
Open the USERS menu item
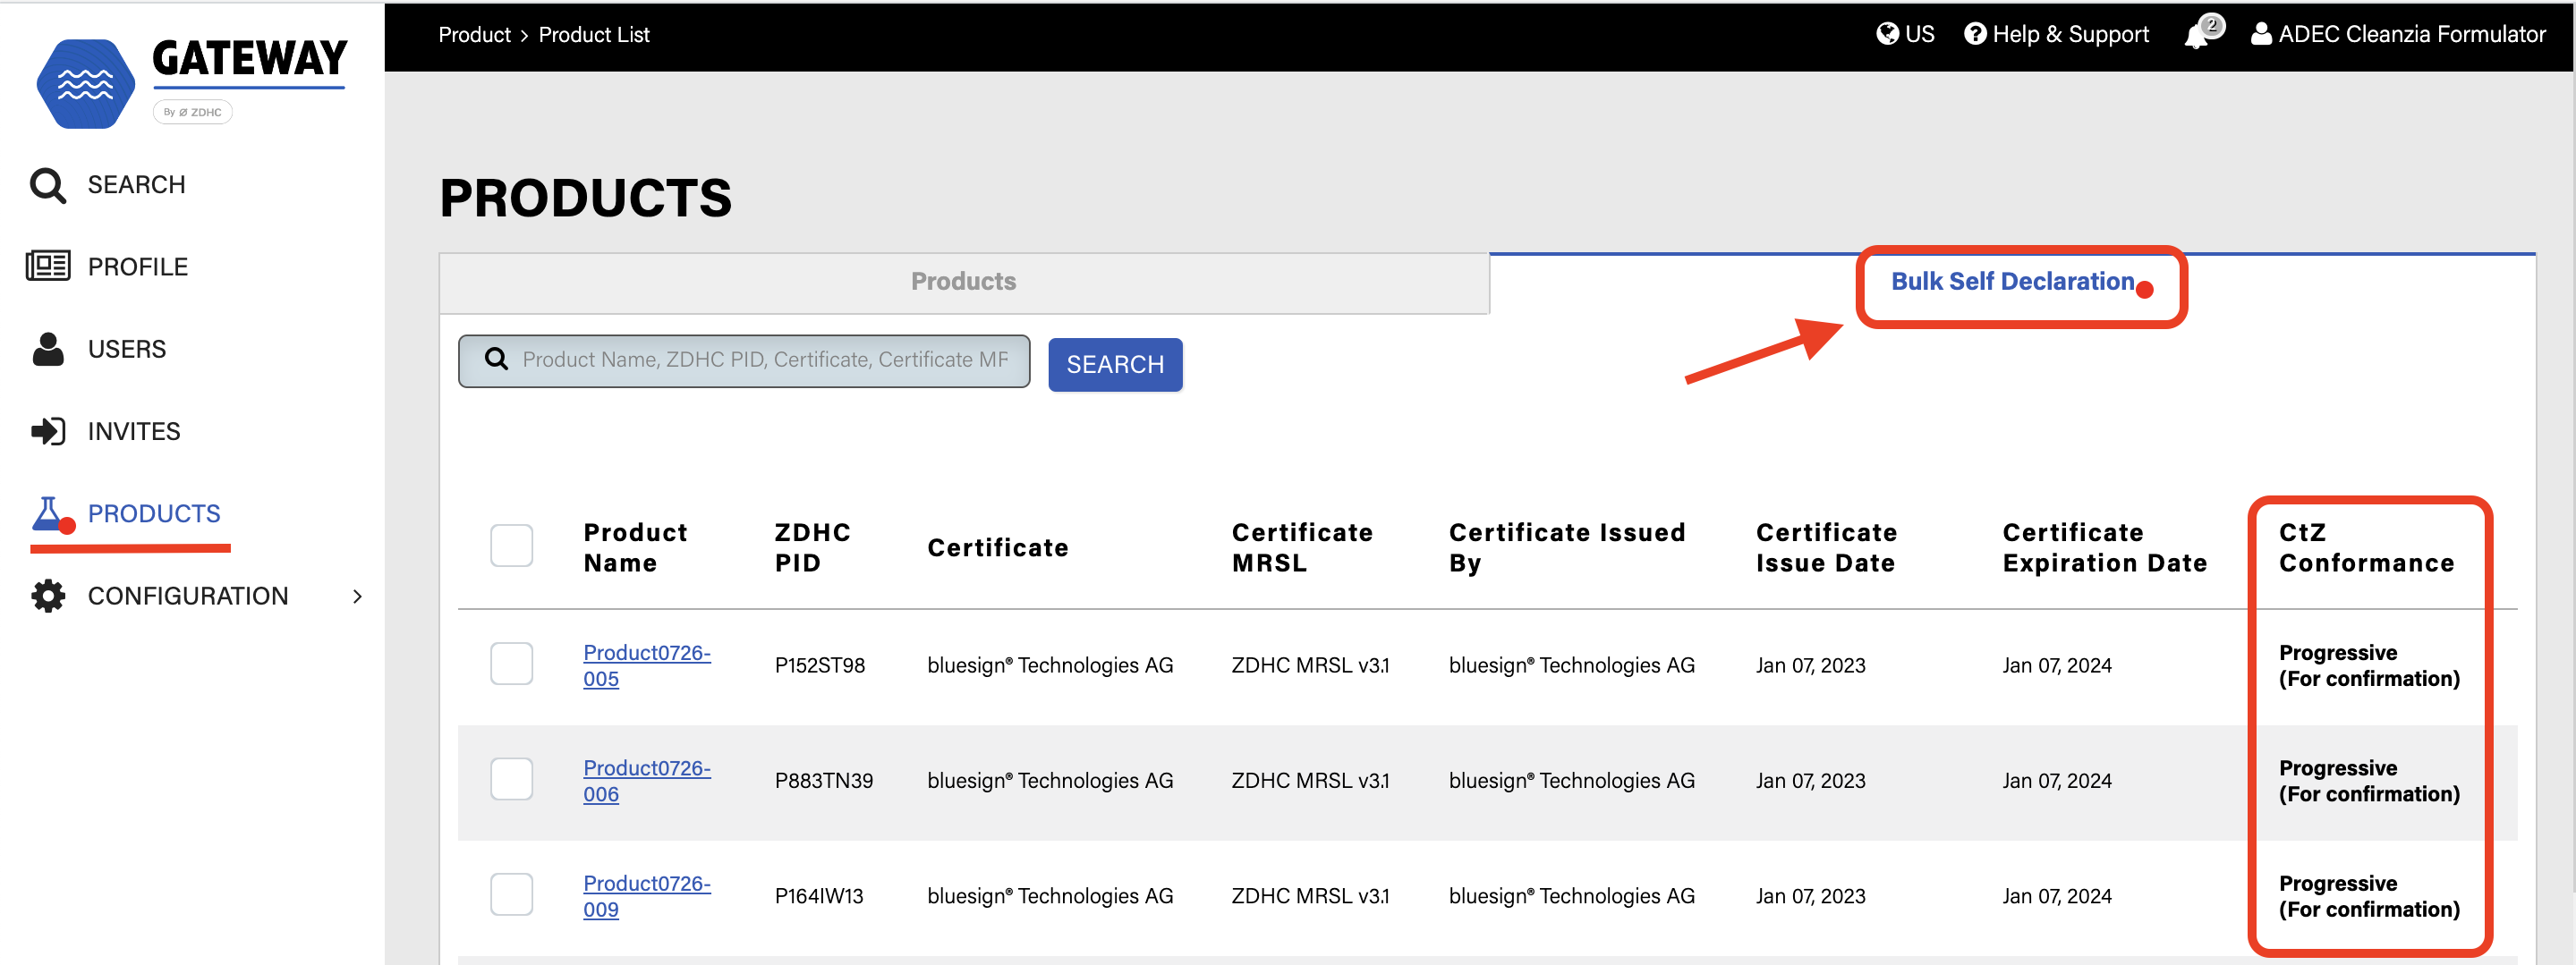tap(127, 349)
